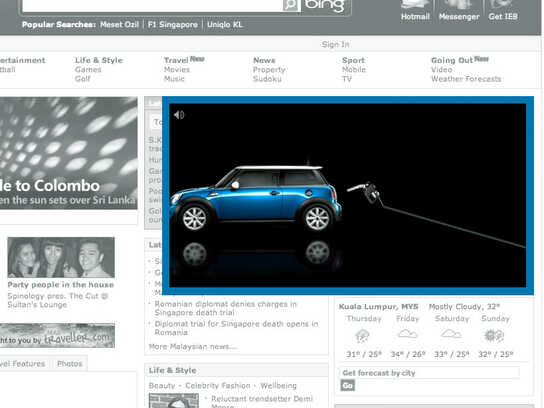Switch to the Photos tab

(69, 364)
